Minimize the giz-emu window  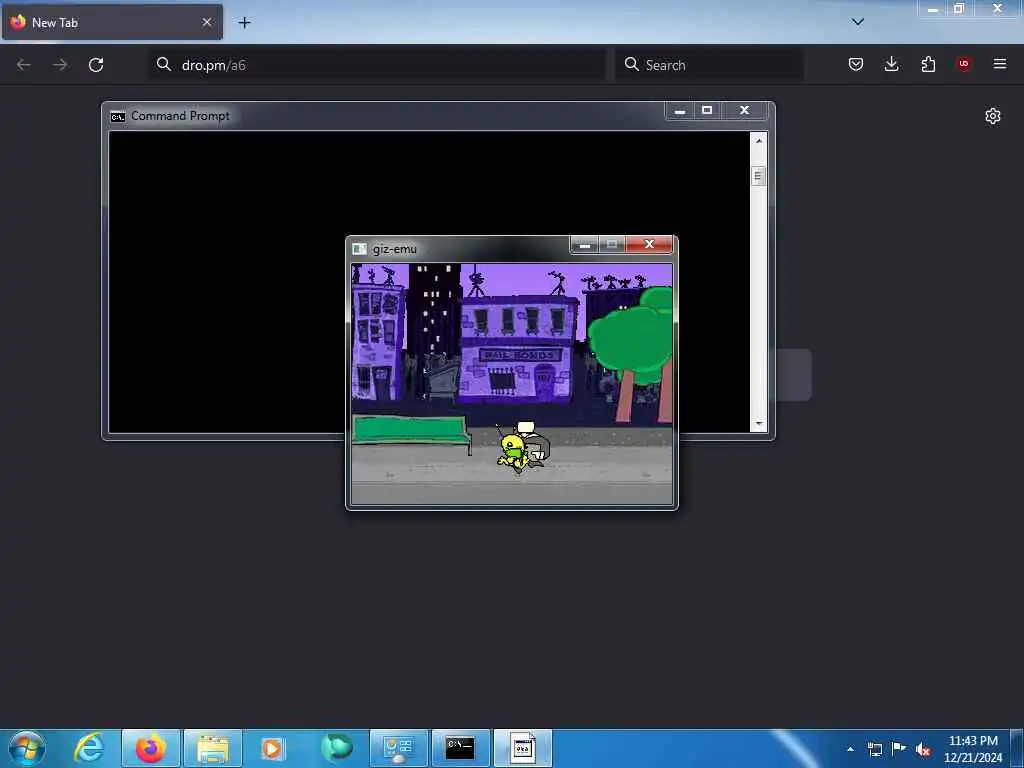pyautogui.click(x=584, y=244)
